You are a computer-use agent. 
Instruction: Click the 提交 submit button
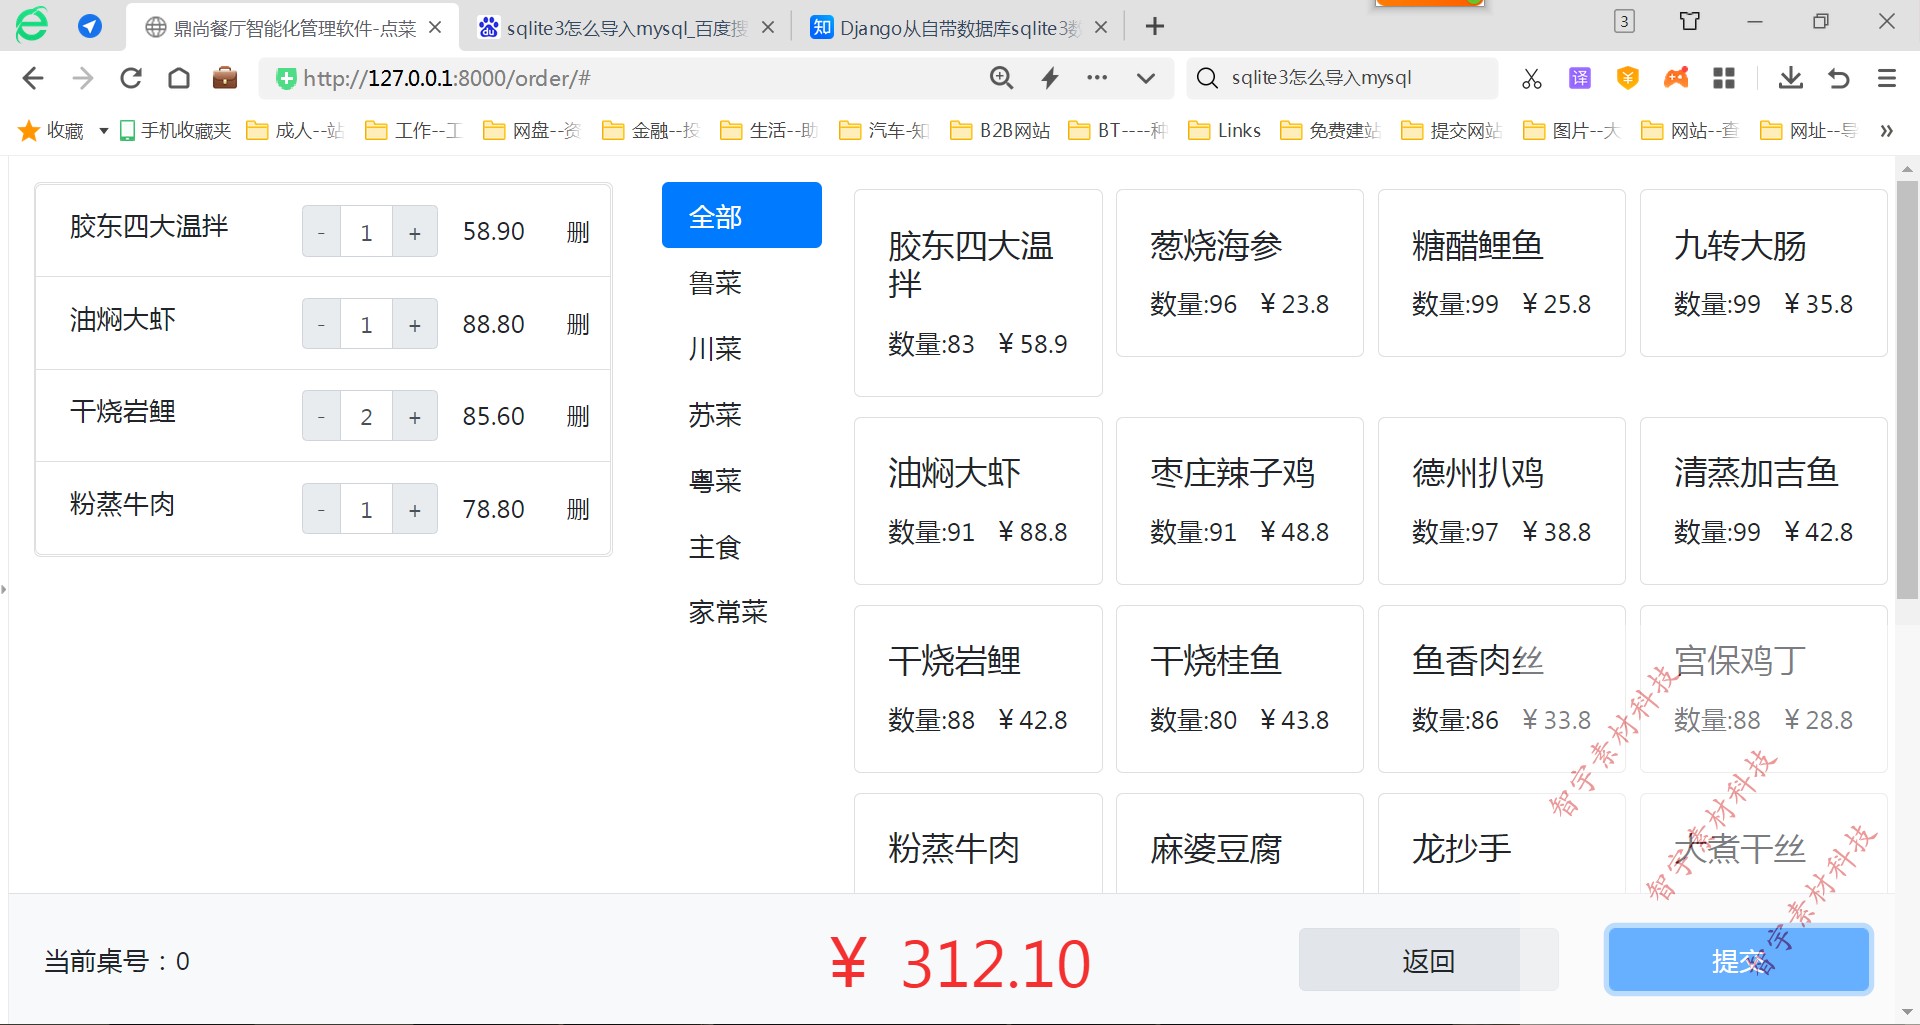tap(1738, 960)
